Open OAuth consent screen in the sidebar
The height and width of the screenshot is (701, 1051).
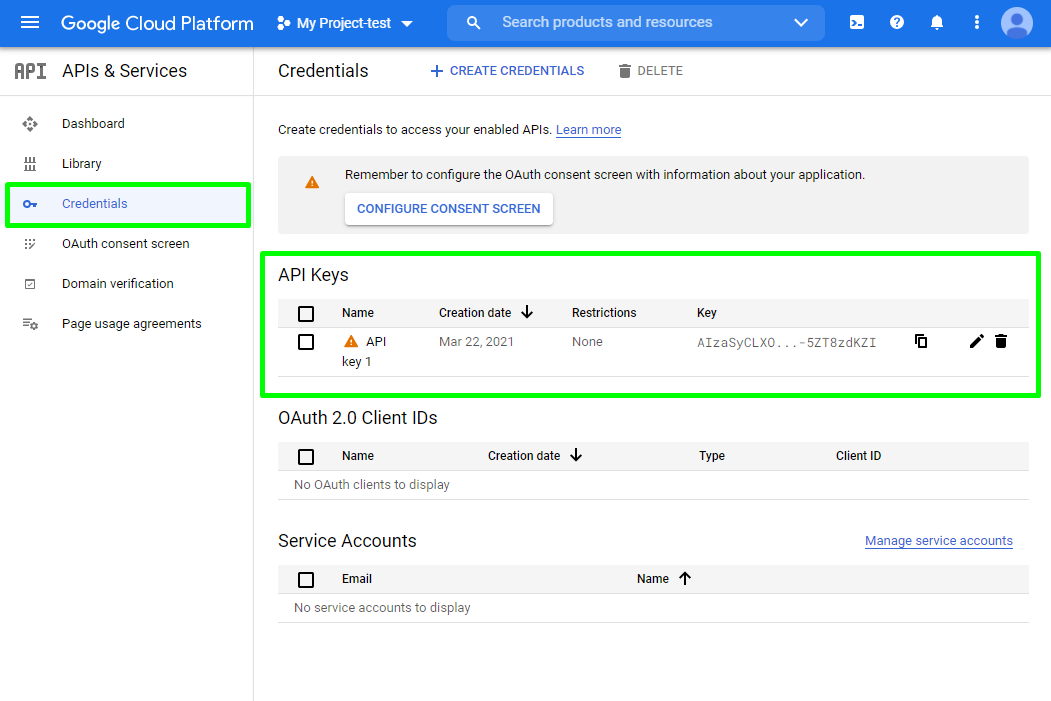(126, 244)
